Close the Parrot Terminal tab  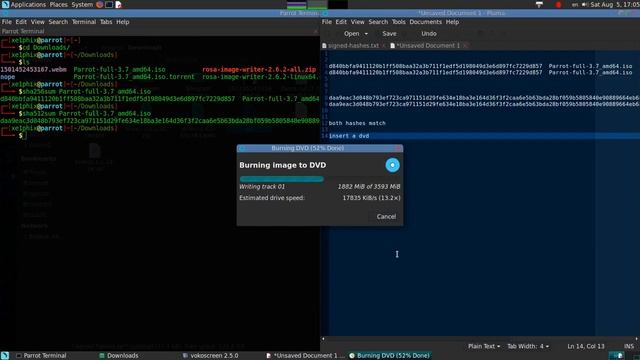[316, 31]
